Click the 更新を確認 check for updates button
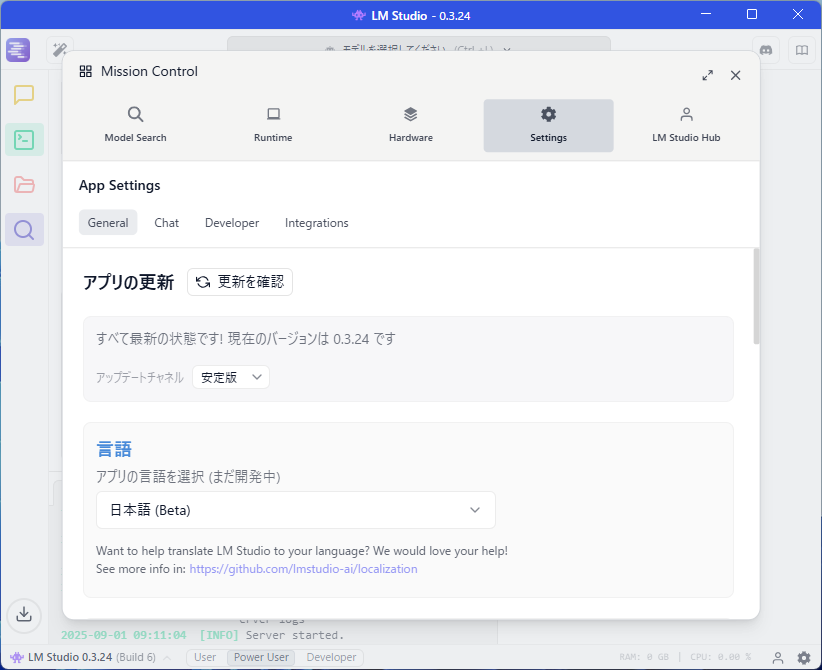The image size is (822, 670). click(240, 282)
